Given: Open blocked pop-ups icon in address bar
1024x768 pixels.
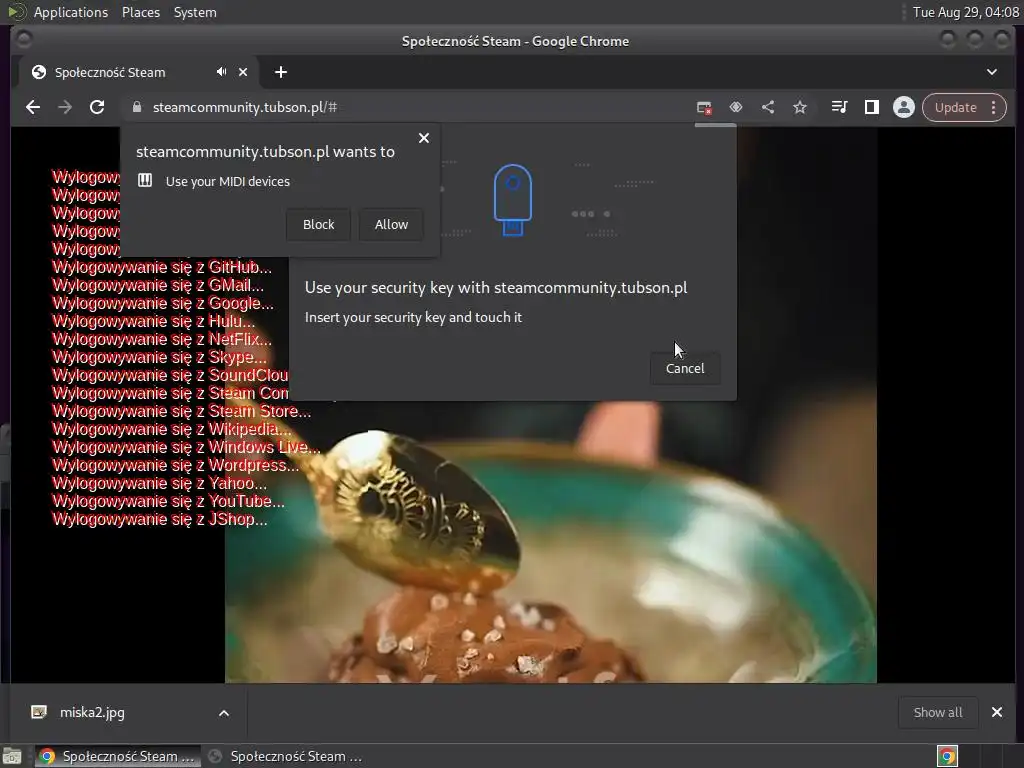Looking at the screenshot, I should coord(703,108).
